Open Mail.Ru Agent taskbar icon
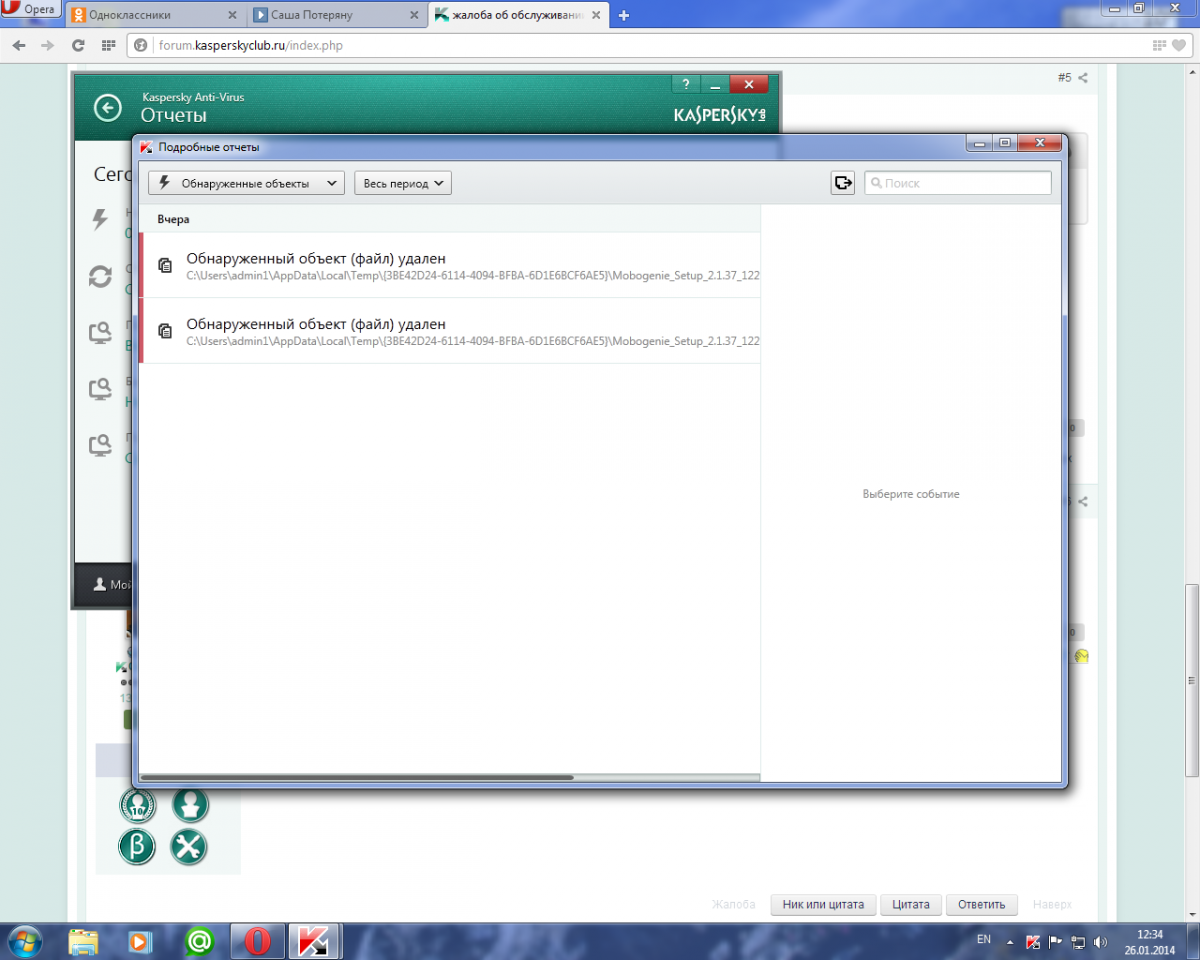Screen dimensions: 1200x960 [x=199, y=941]
